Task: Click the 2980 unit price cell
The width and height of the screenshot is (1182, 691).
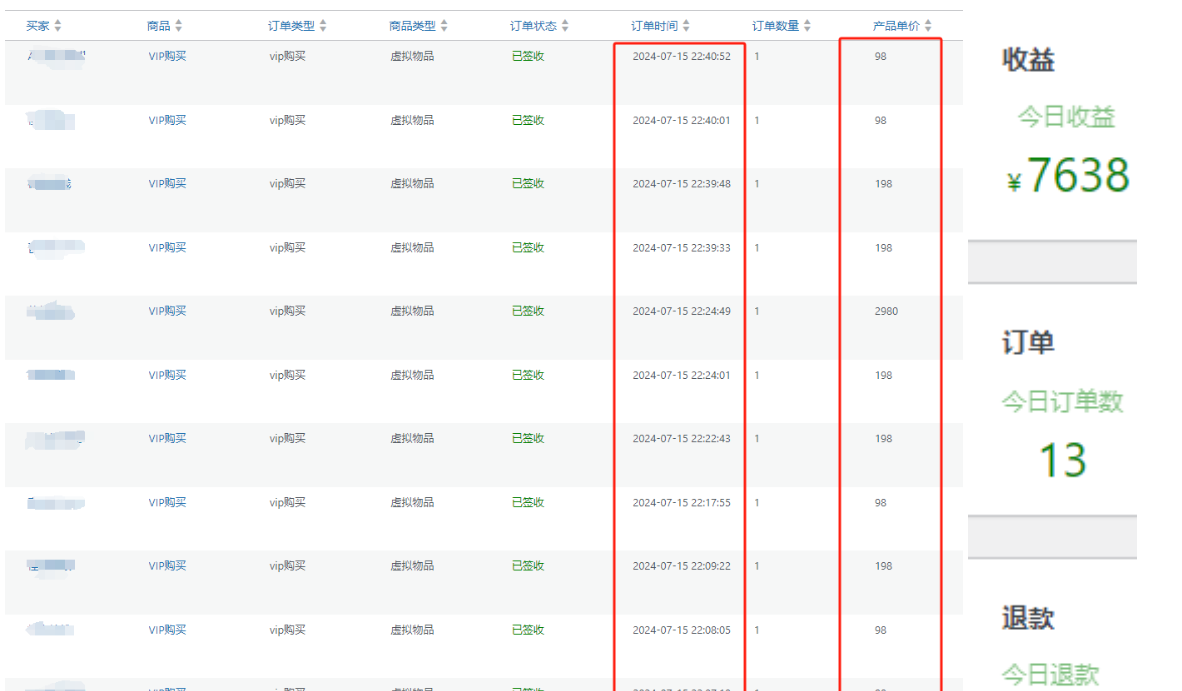Action: tap(885, 311)
